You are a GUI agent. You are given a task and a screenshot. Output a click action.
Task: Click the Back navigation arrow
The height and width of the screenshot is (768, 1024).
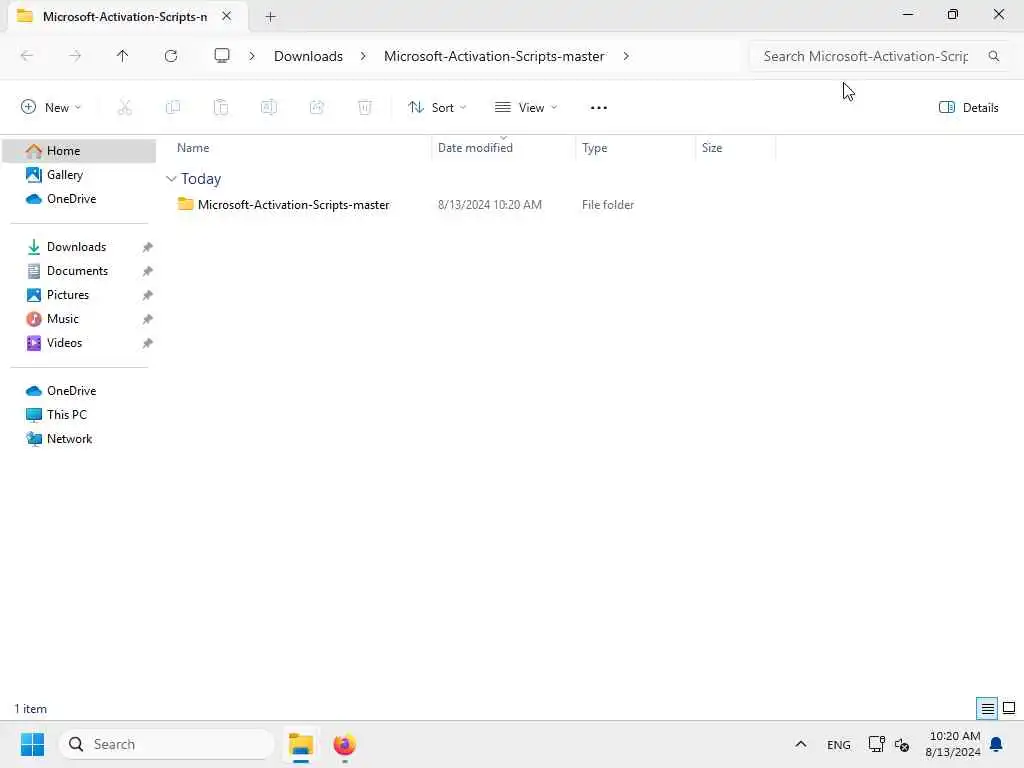coord(27,56)
